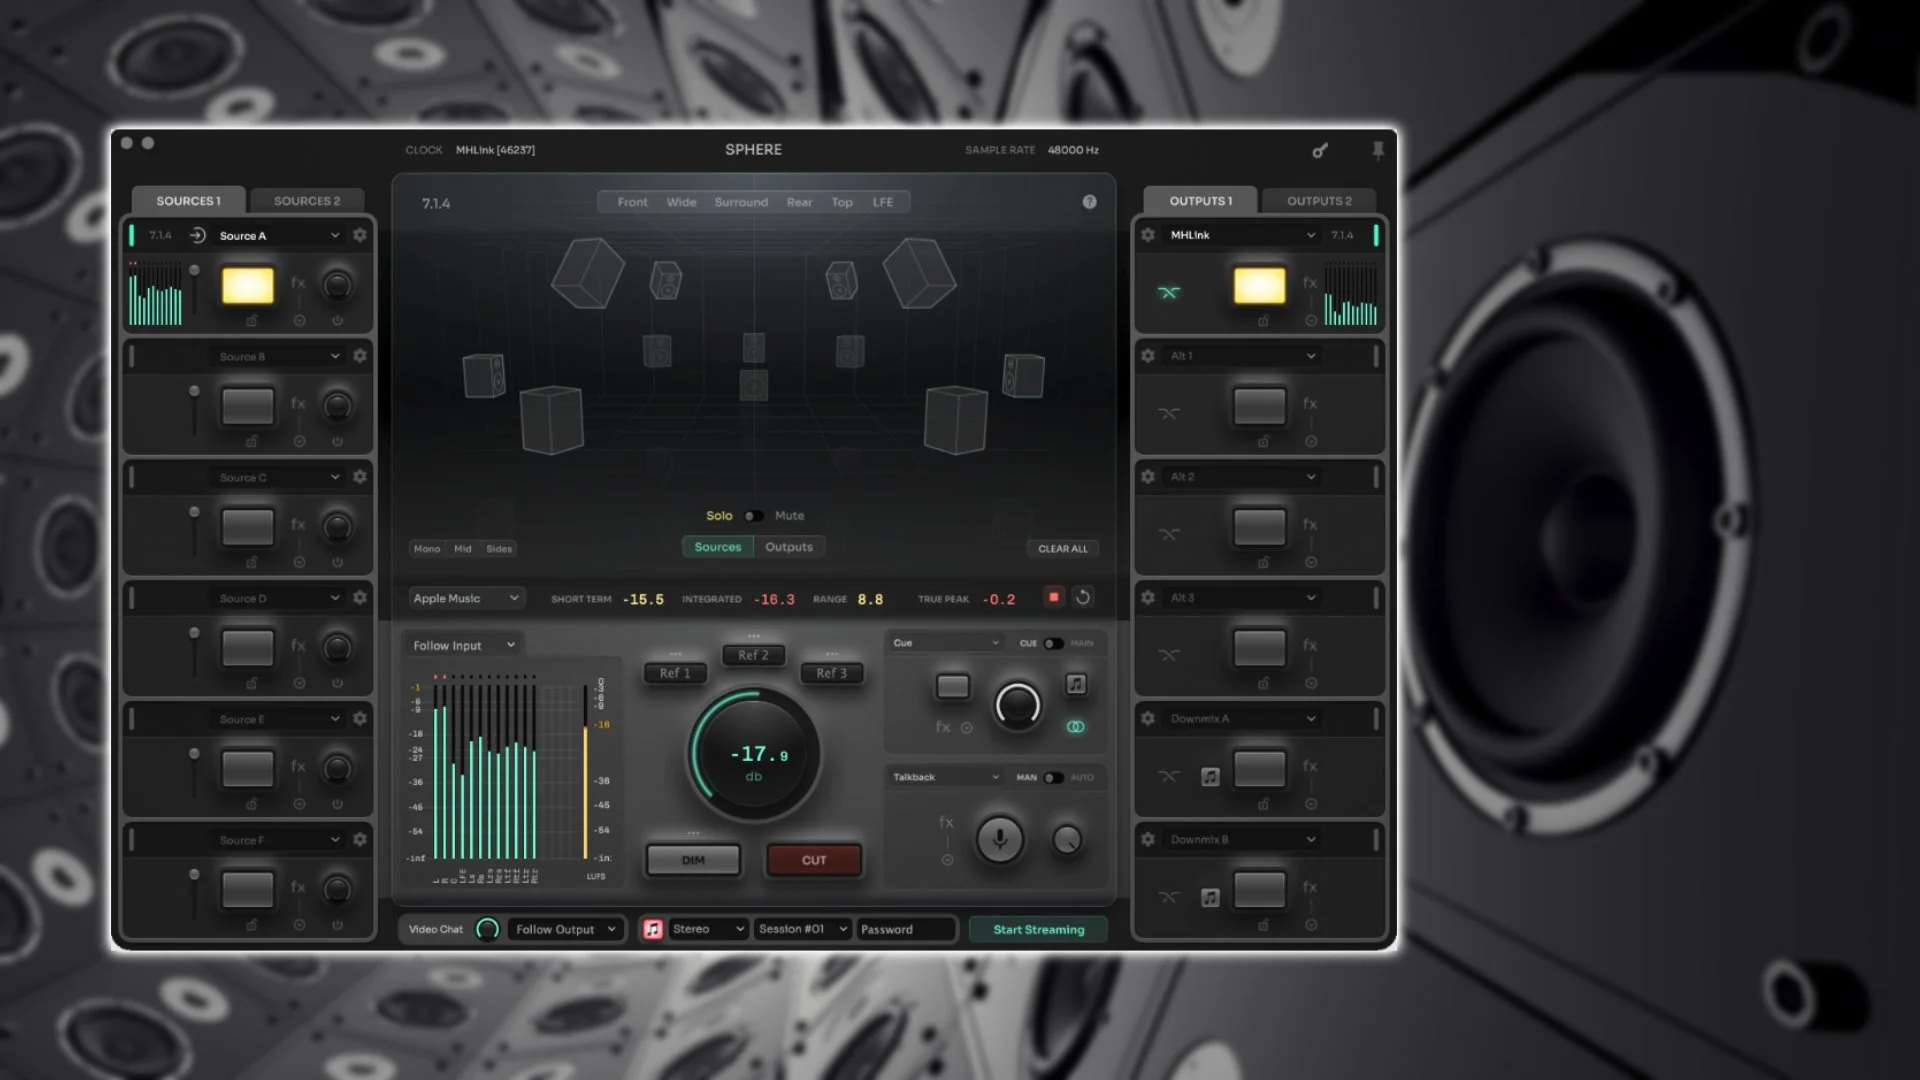The image size is (1920, 1080).
Task: Click the Password input field
Action: 905,929
